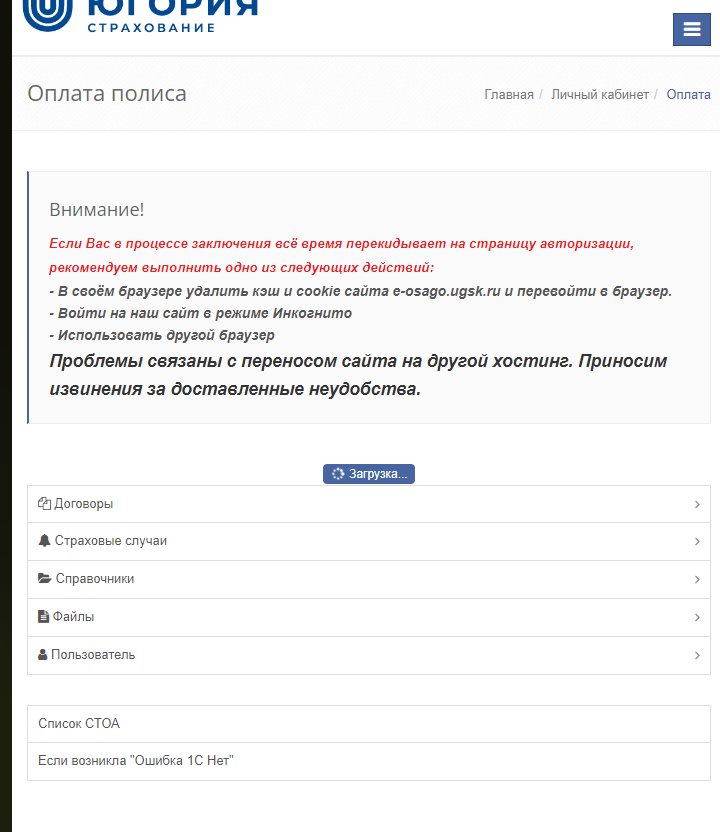Expand Пользователь using its right chevron

(696, 656)
